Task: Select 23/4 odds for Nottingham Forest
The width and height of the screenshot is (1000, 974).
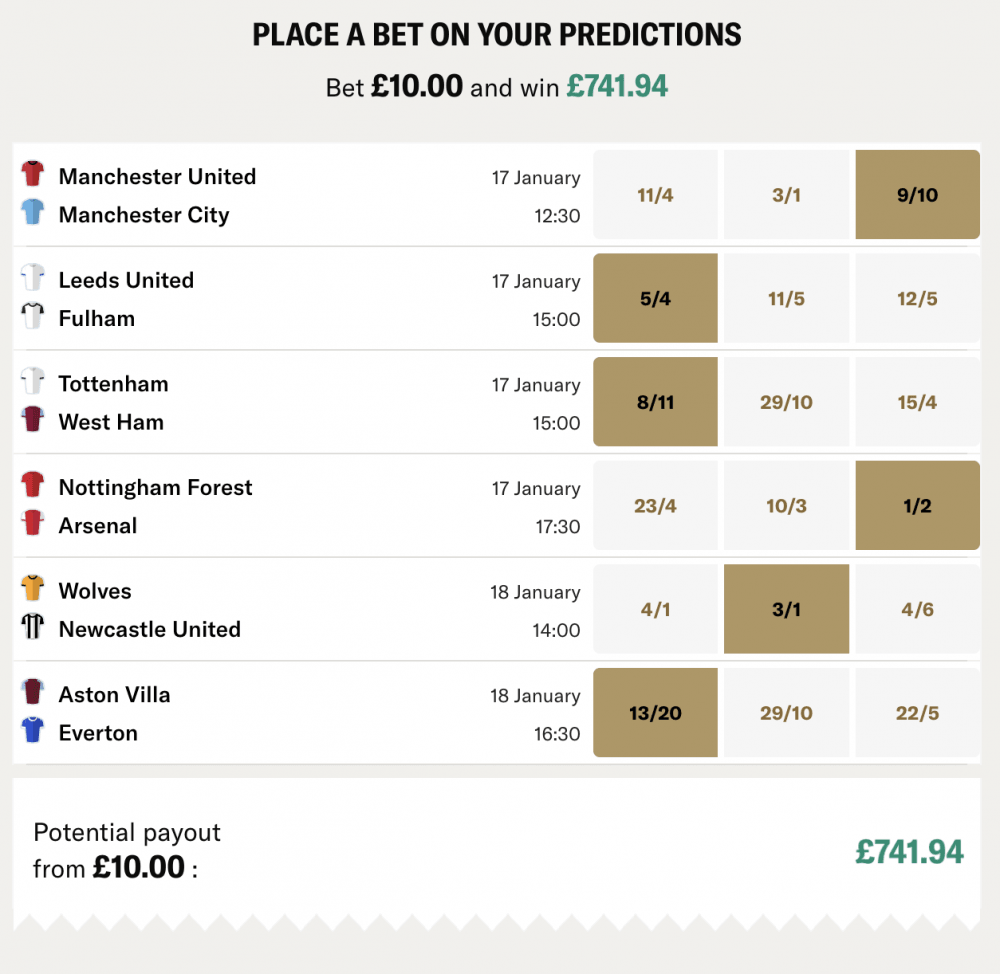Action: pos(655,505)
